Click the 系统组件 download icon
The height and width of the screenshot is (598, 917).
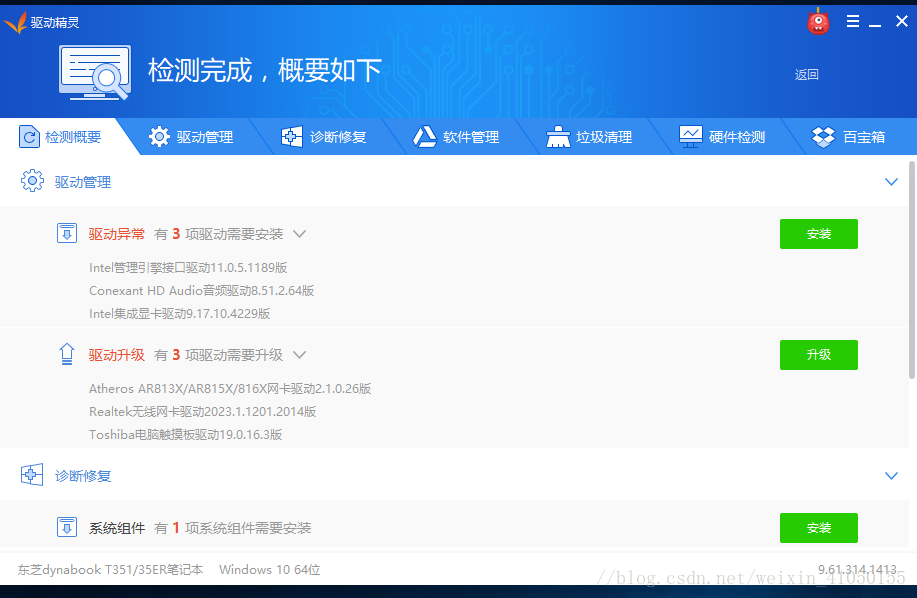tap(67, 527)
